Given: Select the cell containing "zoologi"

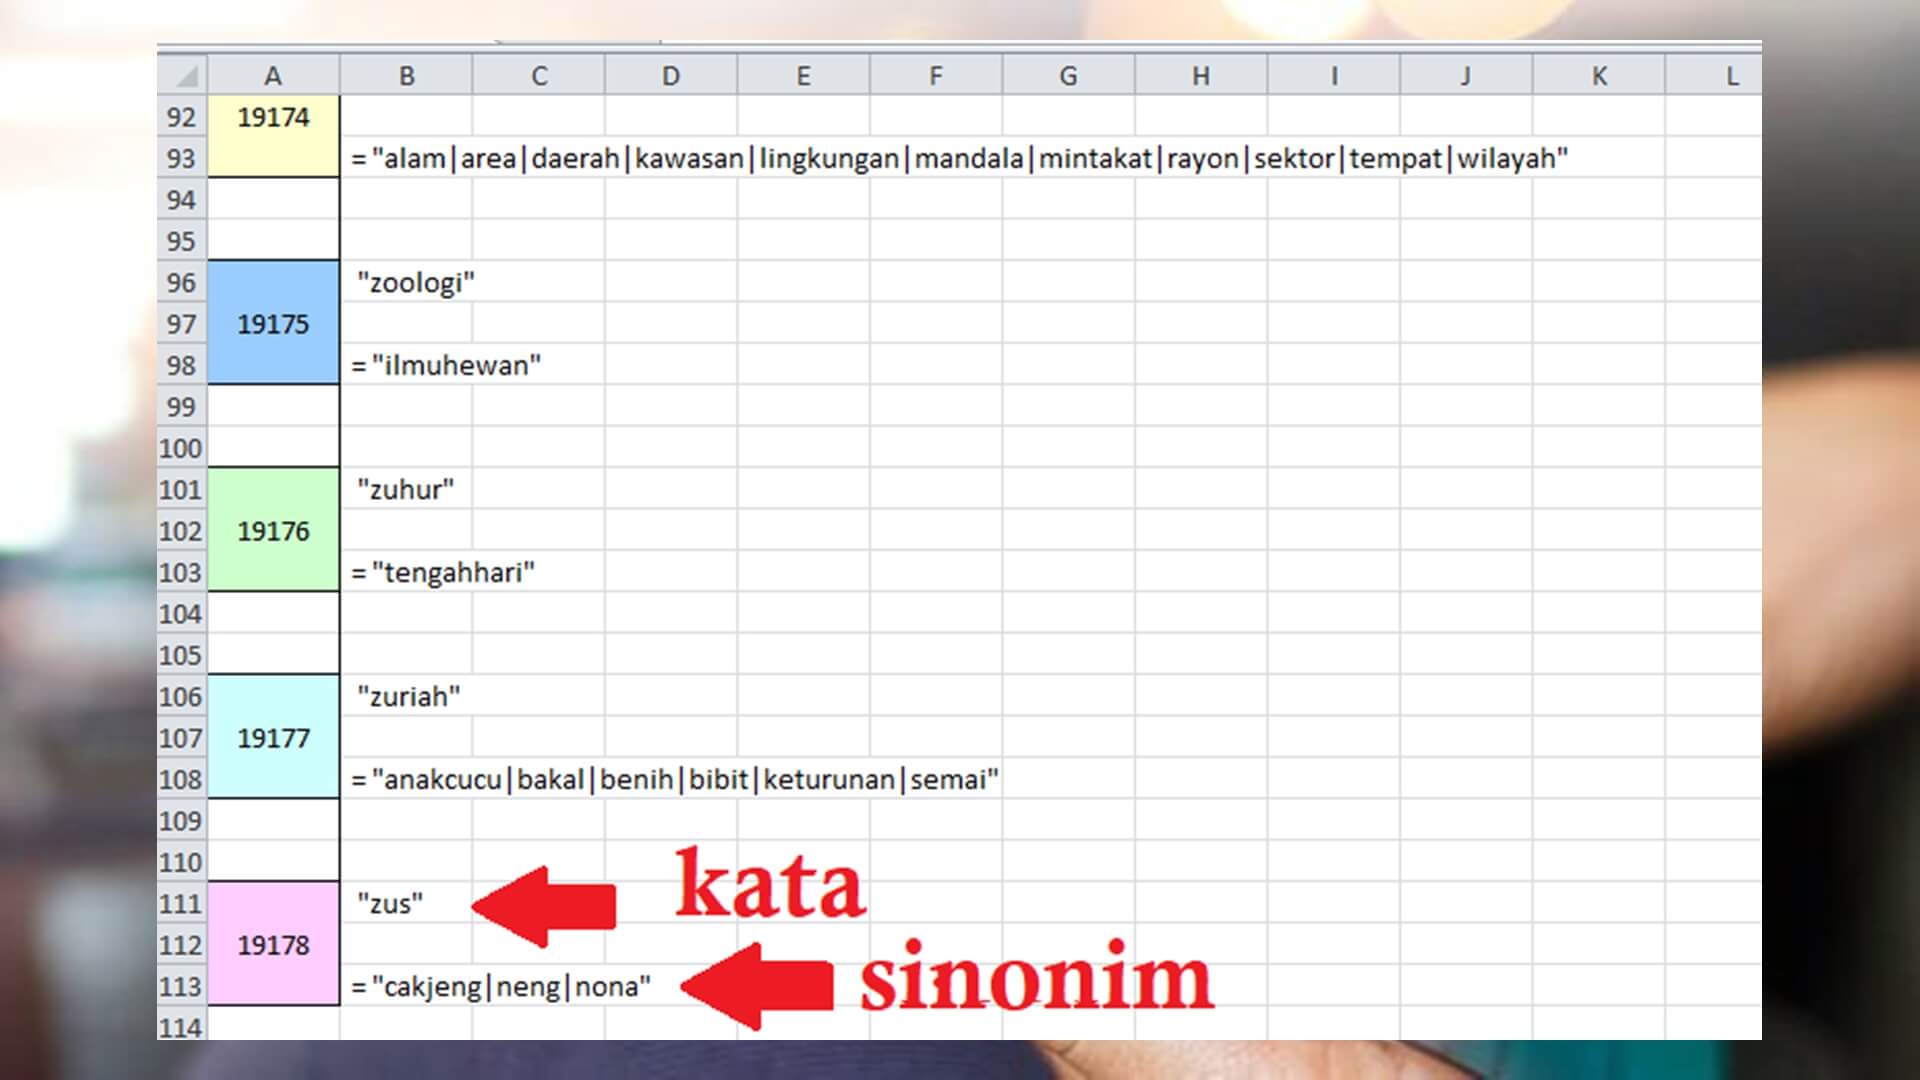Looking at the screenshot, I should point(406,282).
